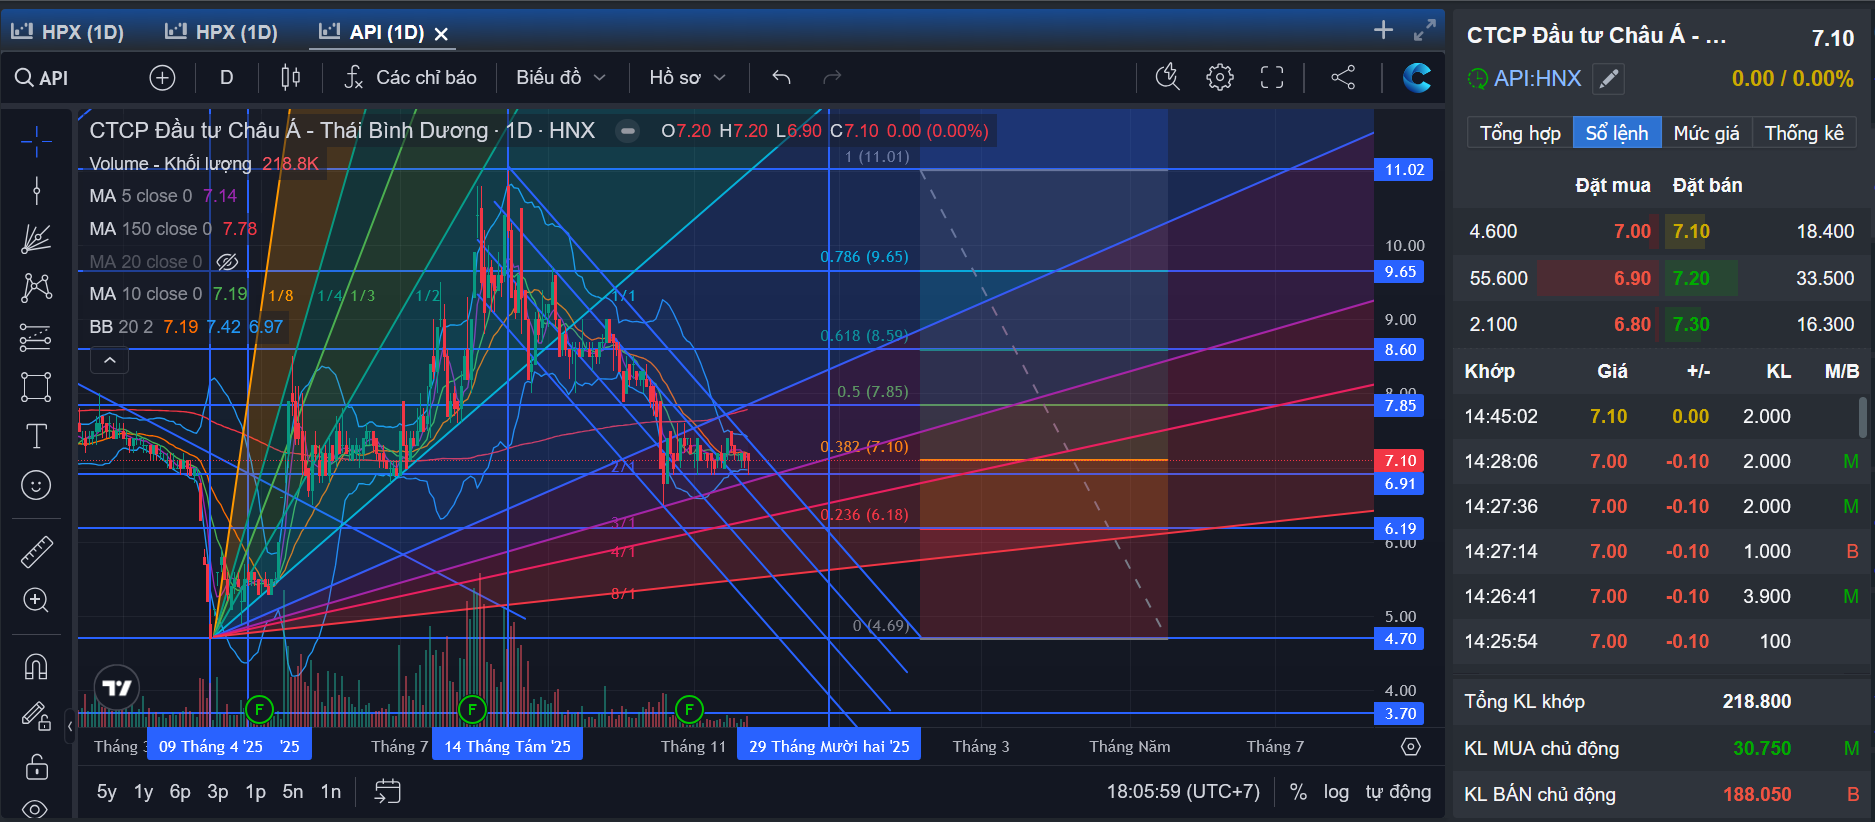Click the API:HNX symbol link
The width and height of the screenshot is (1875, 822).
(1538, 79)
